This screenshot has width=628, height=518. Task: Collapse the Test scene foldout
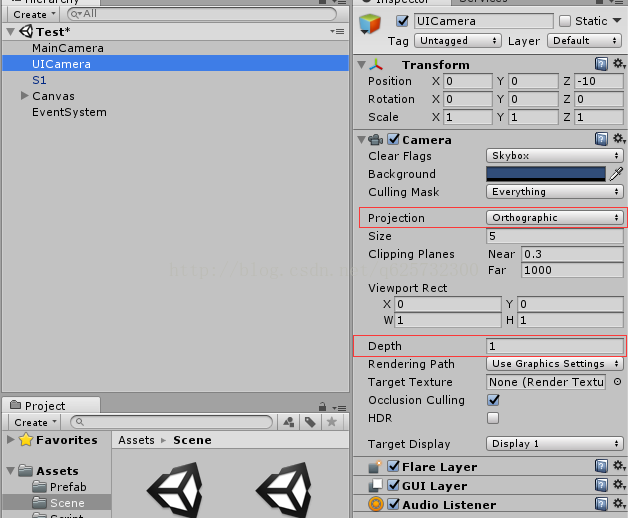tap(11, 31)
